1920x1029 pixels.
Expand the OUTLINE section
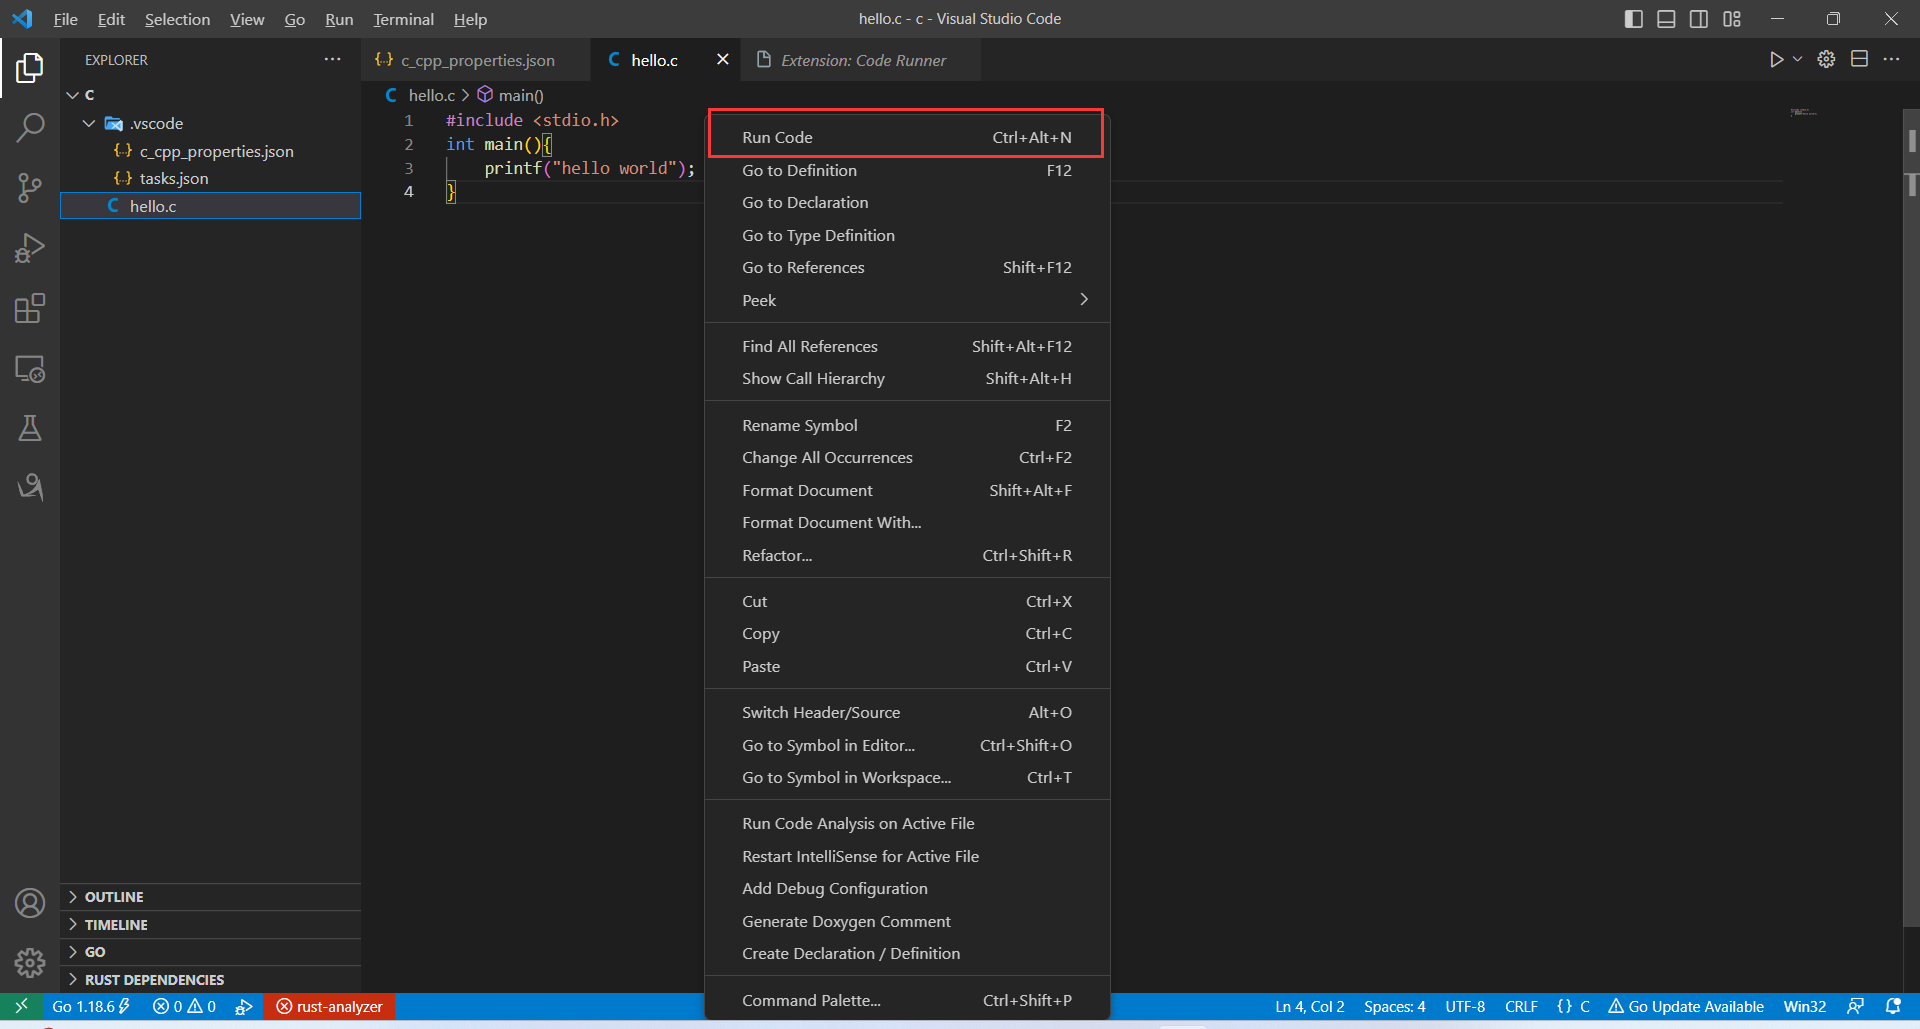click(x=210, y=897)
